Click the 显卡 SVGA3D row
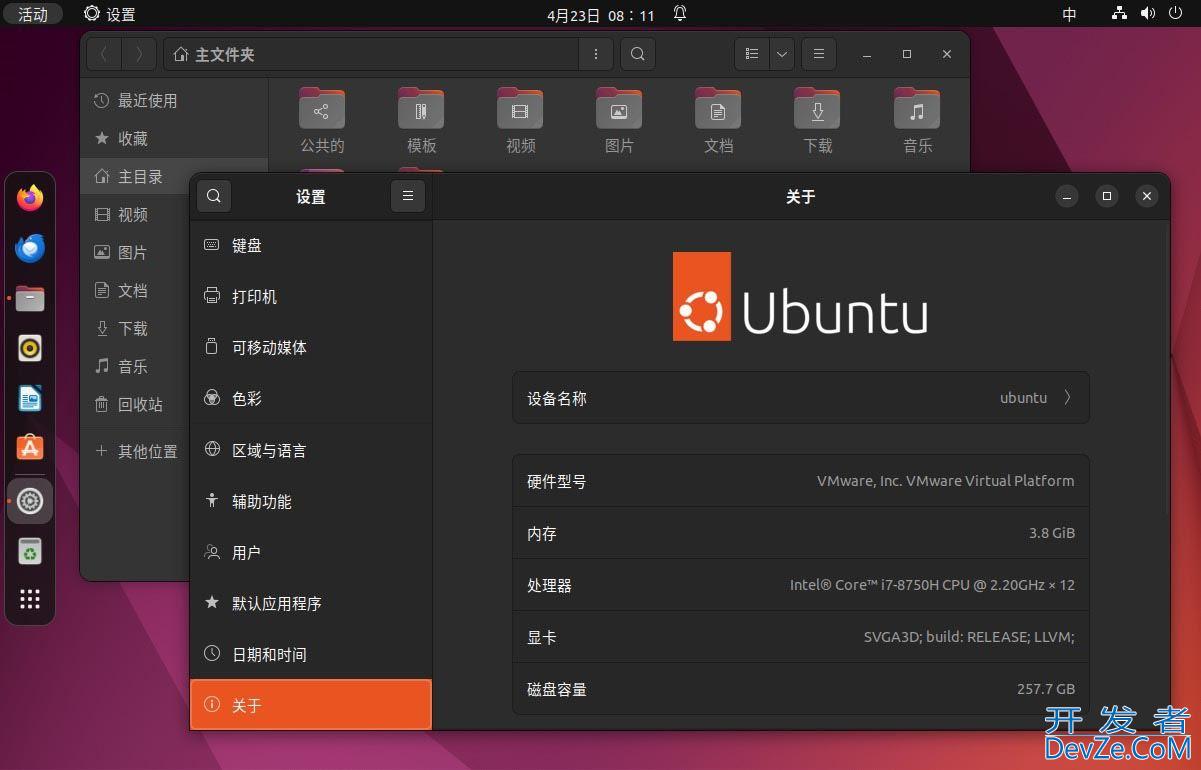The image size is (1201, 770). click(x=801, y=637)
